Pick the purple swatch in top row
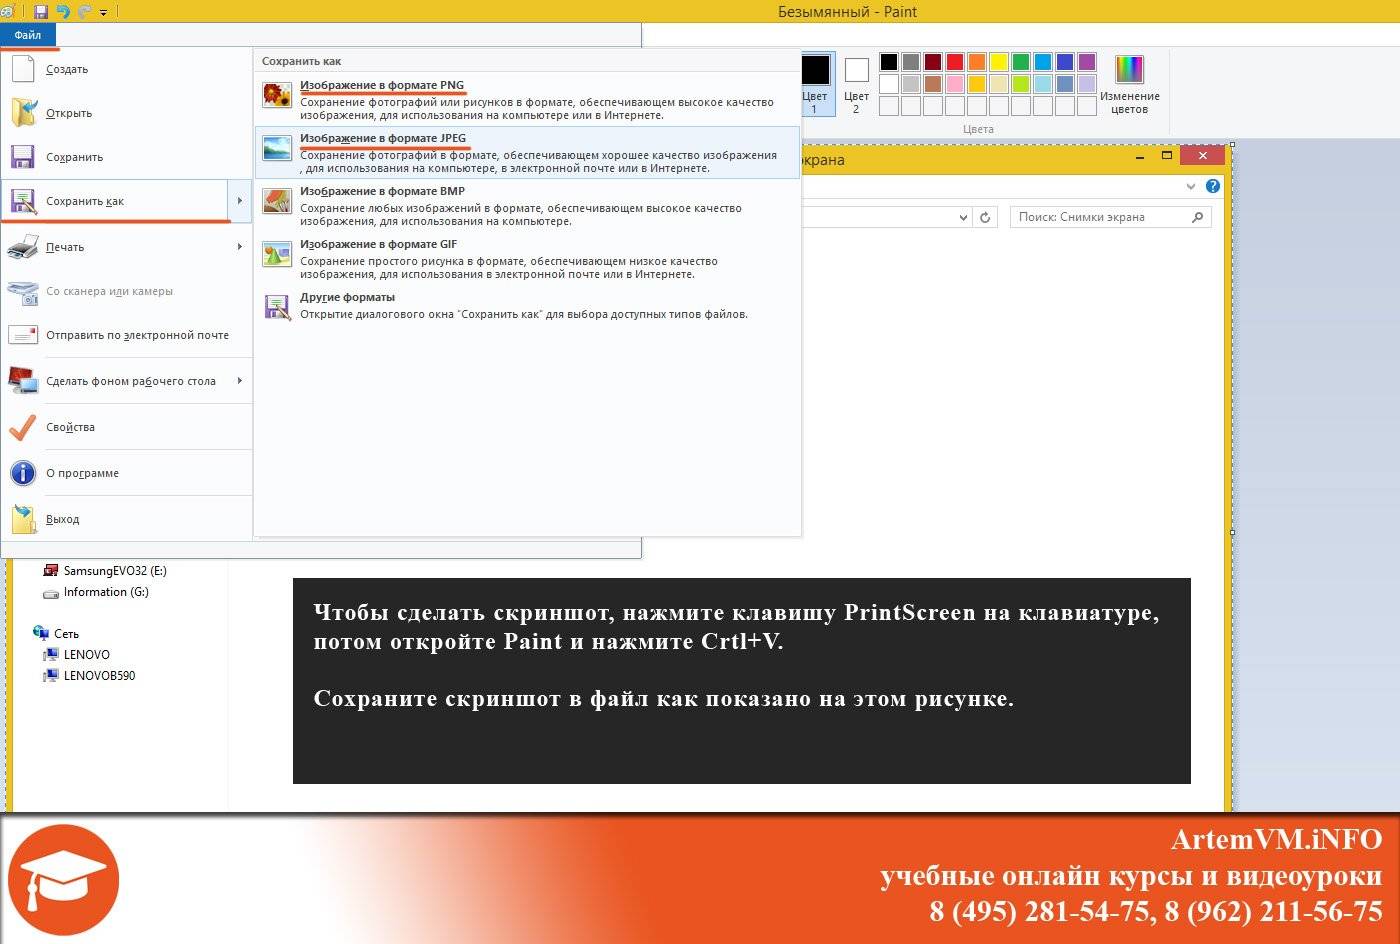This screenshot has width=1400, height=944. coord(1087,62)
